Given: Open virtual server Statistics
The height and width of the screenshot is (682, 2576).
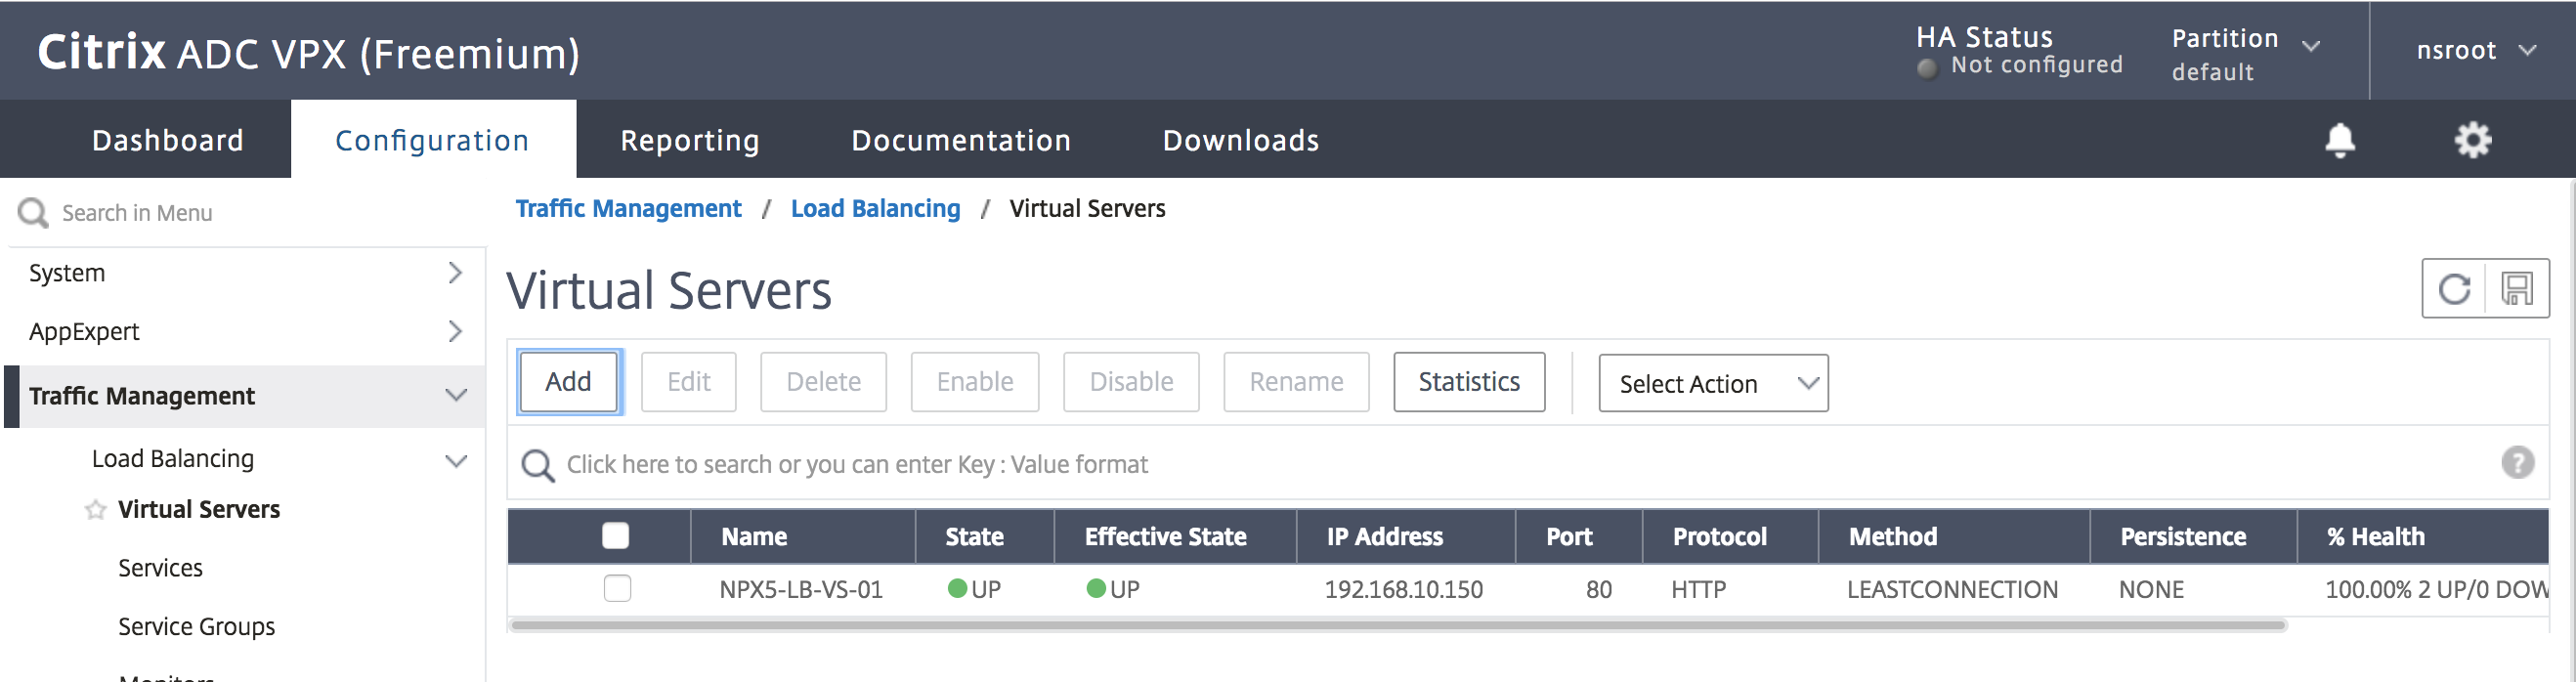Looking at the screenshot, I should [1469, 381].
